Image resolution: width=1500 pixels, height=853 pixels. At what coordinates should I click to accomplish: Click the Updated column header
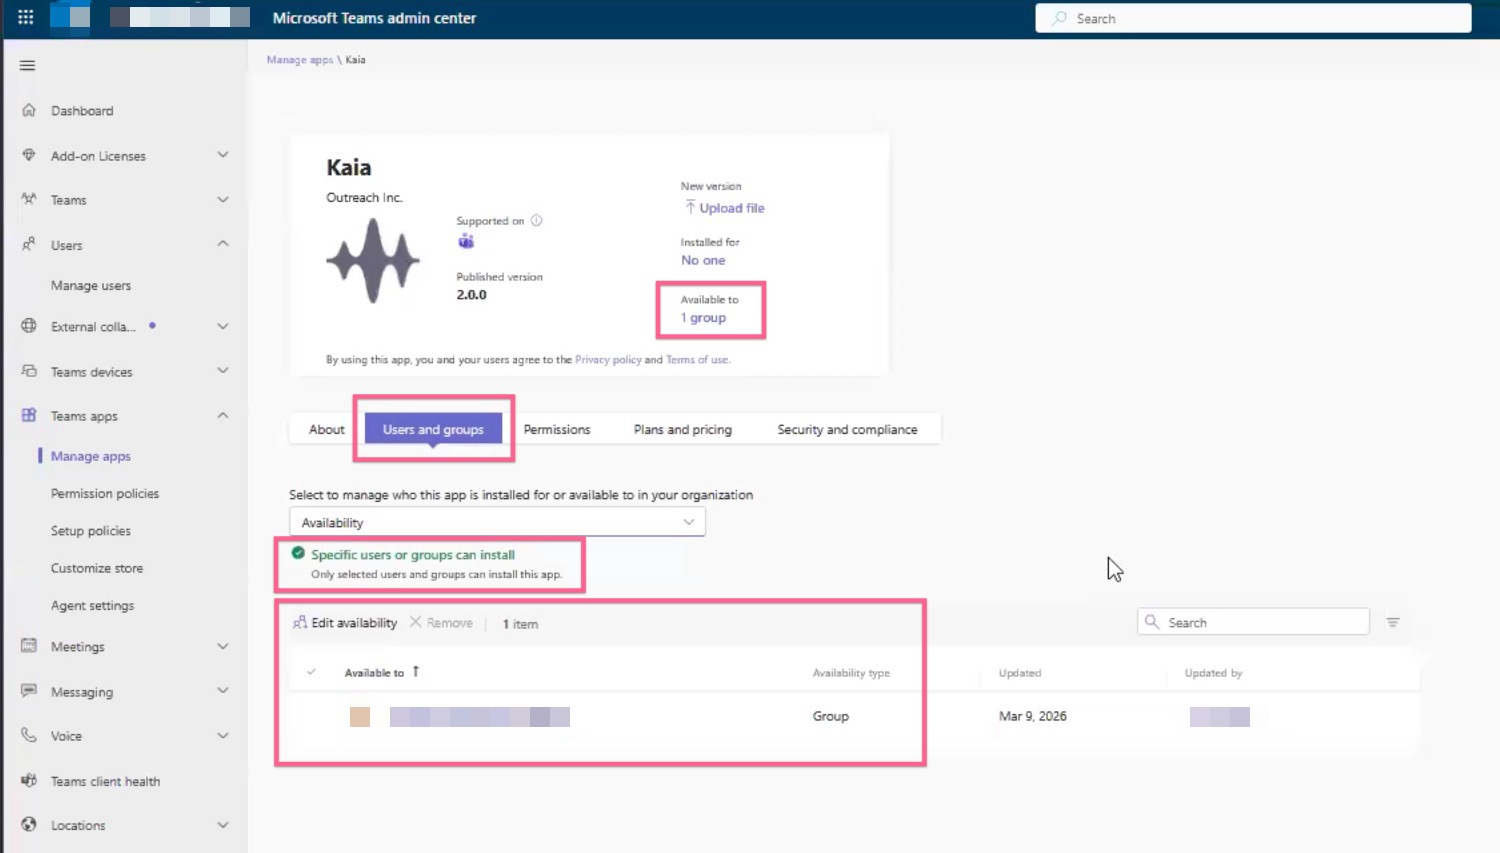point(1019,673)
